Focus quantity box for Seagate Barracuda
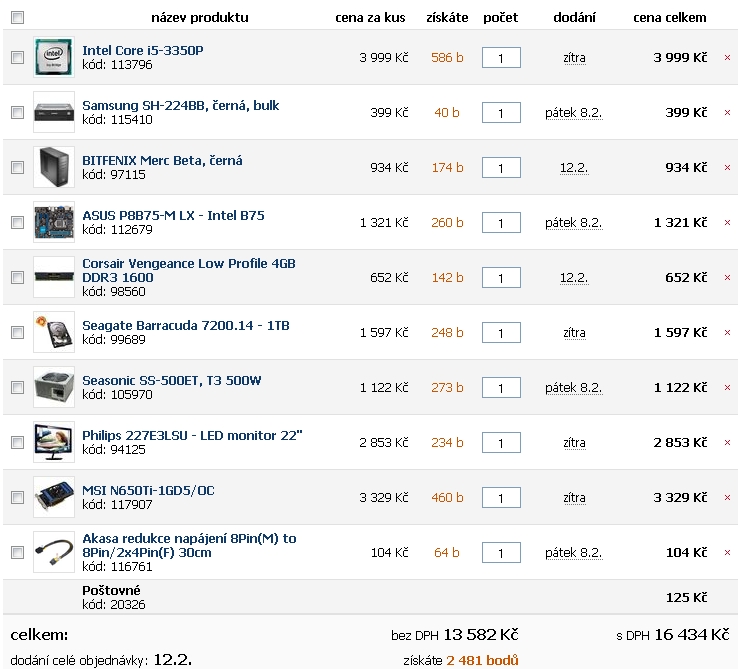The height and width of the screenshot is (669, 741). click(x=501, y=333)
